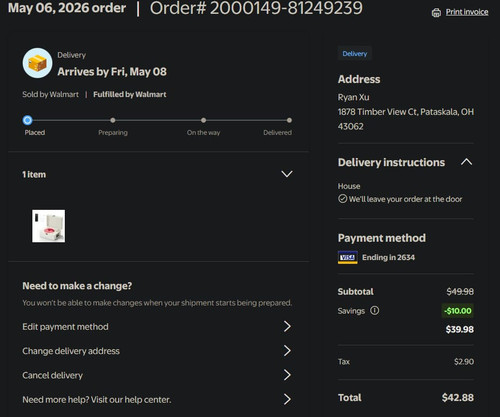Click the Placed status marker
The image size is (500, 417).
[28, 120]
